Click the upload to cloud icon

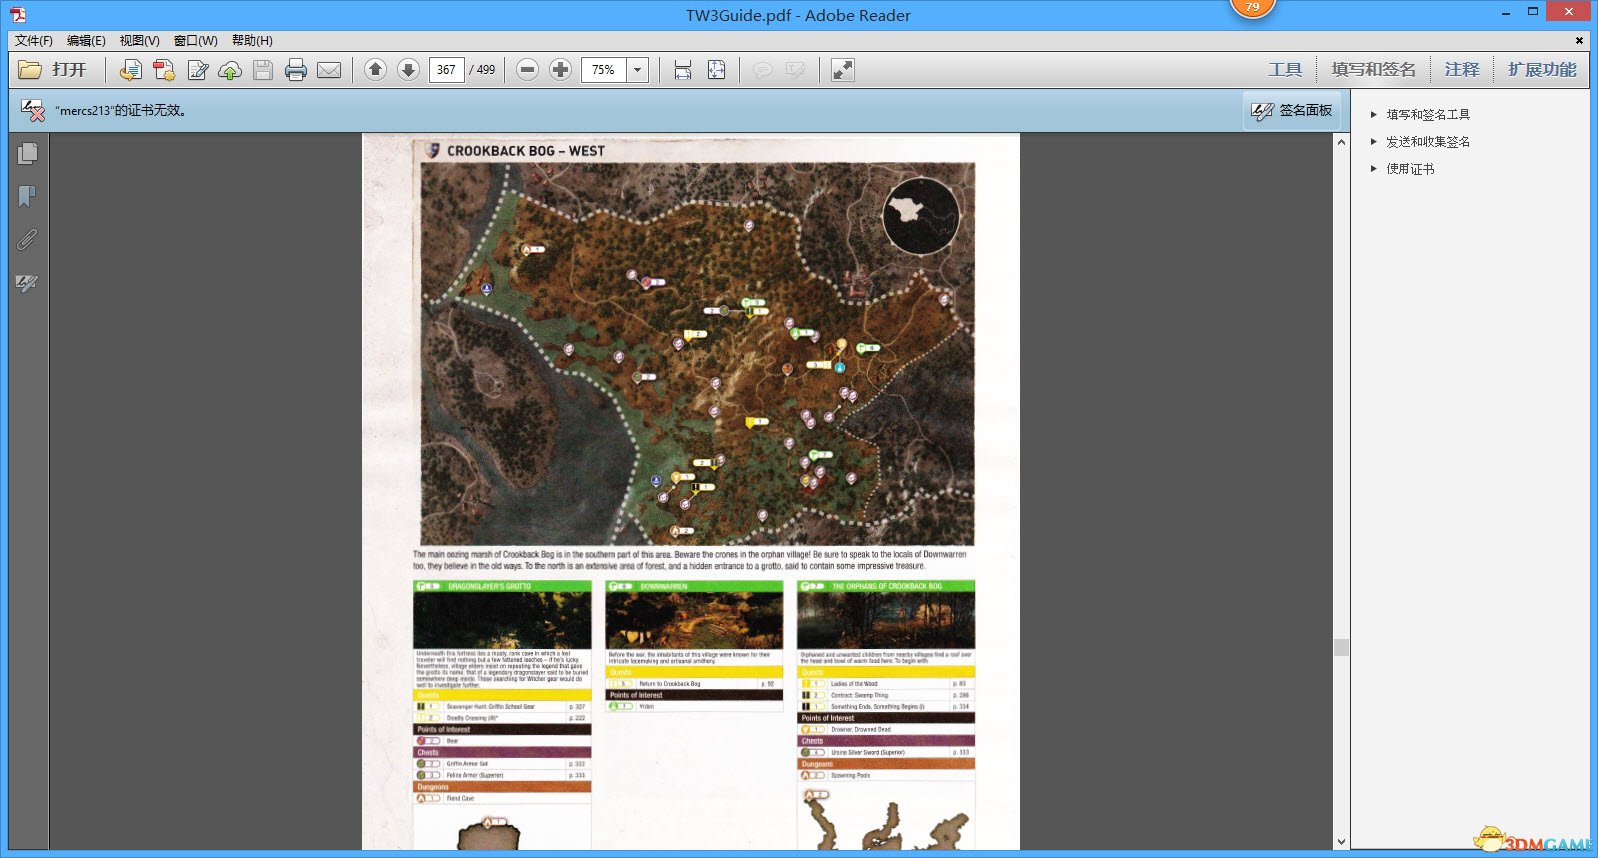(x=230, y=70)
